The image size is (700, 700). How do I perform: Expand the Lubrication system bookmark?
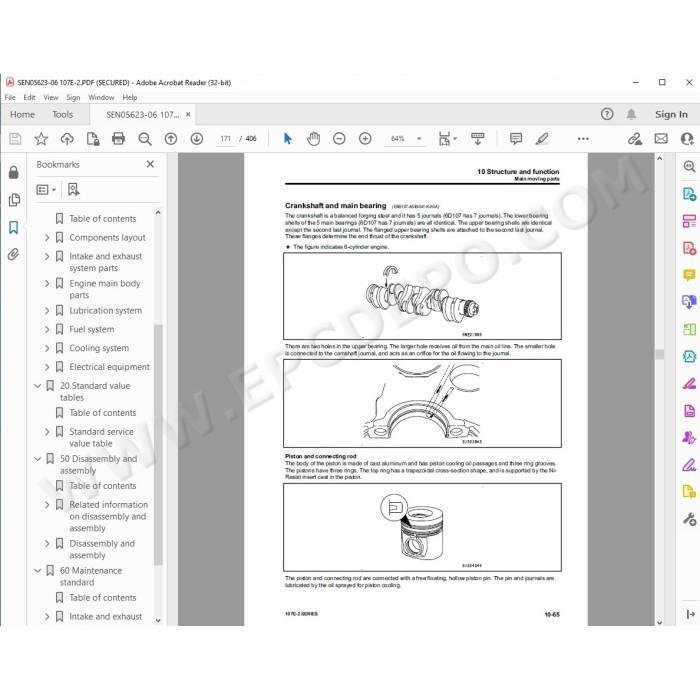tap(47, 310)
